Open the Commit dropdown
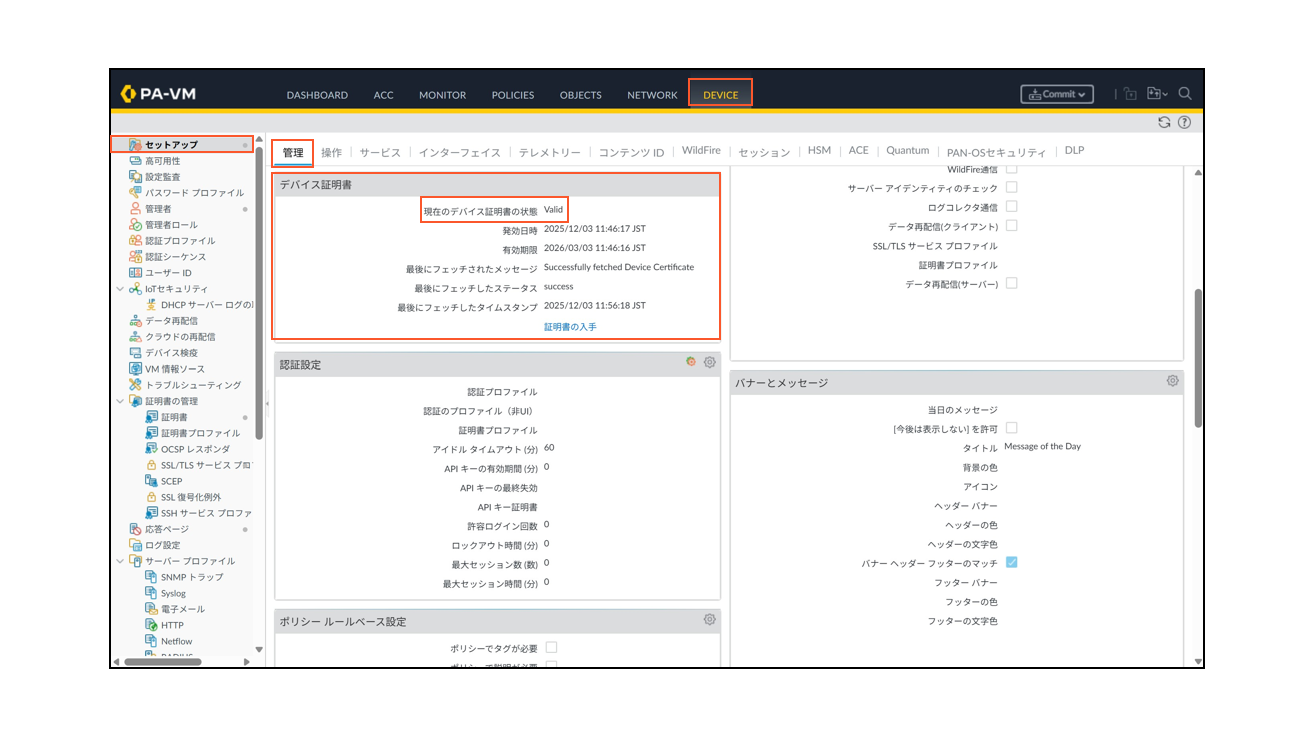This screenshot has width=1314, height=736. pyautogui.click(x=1057, y=94)
